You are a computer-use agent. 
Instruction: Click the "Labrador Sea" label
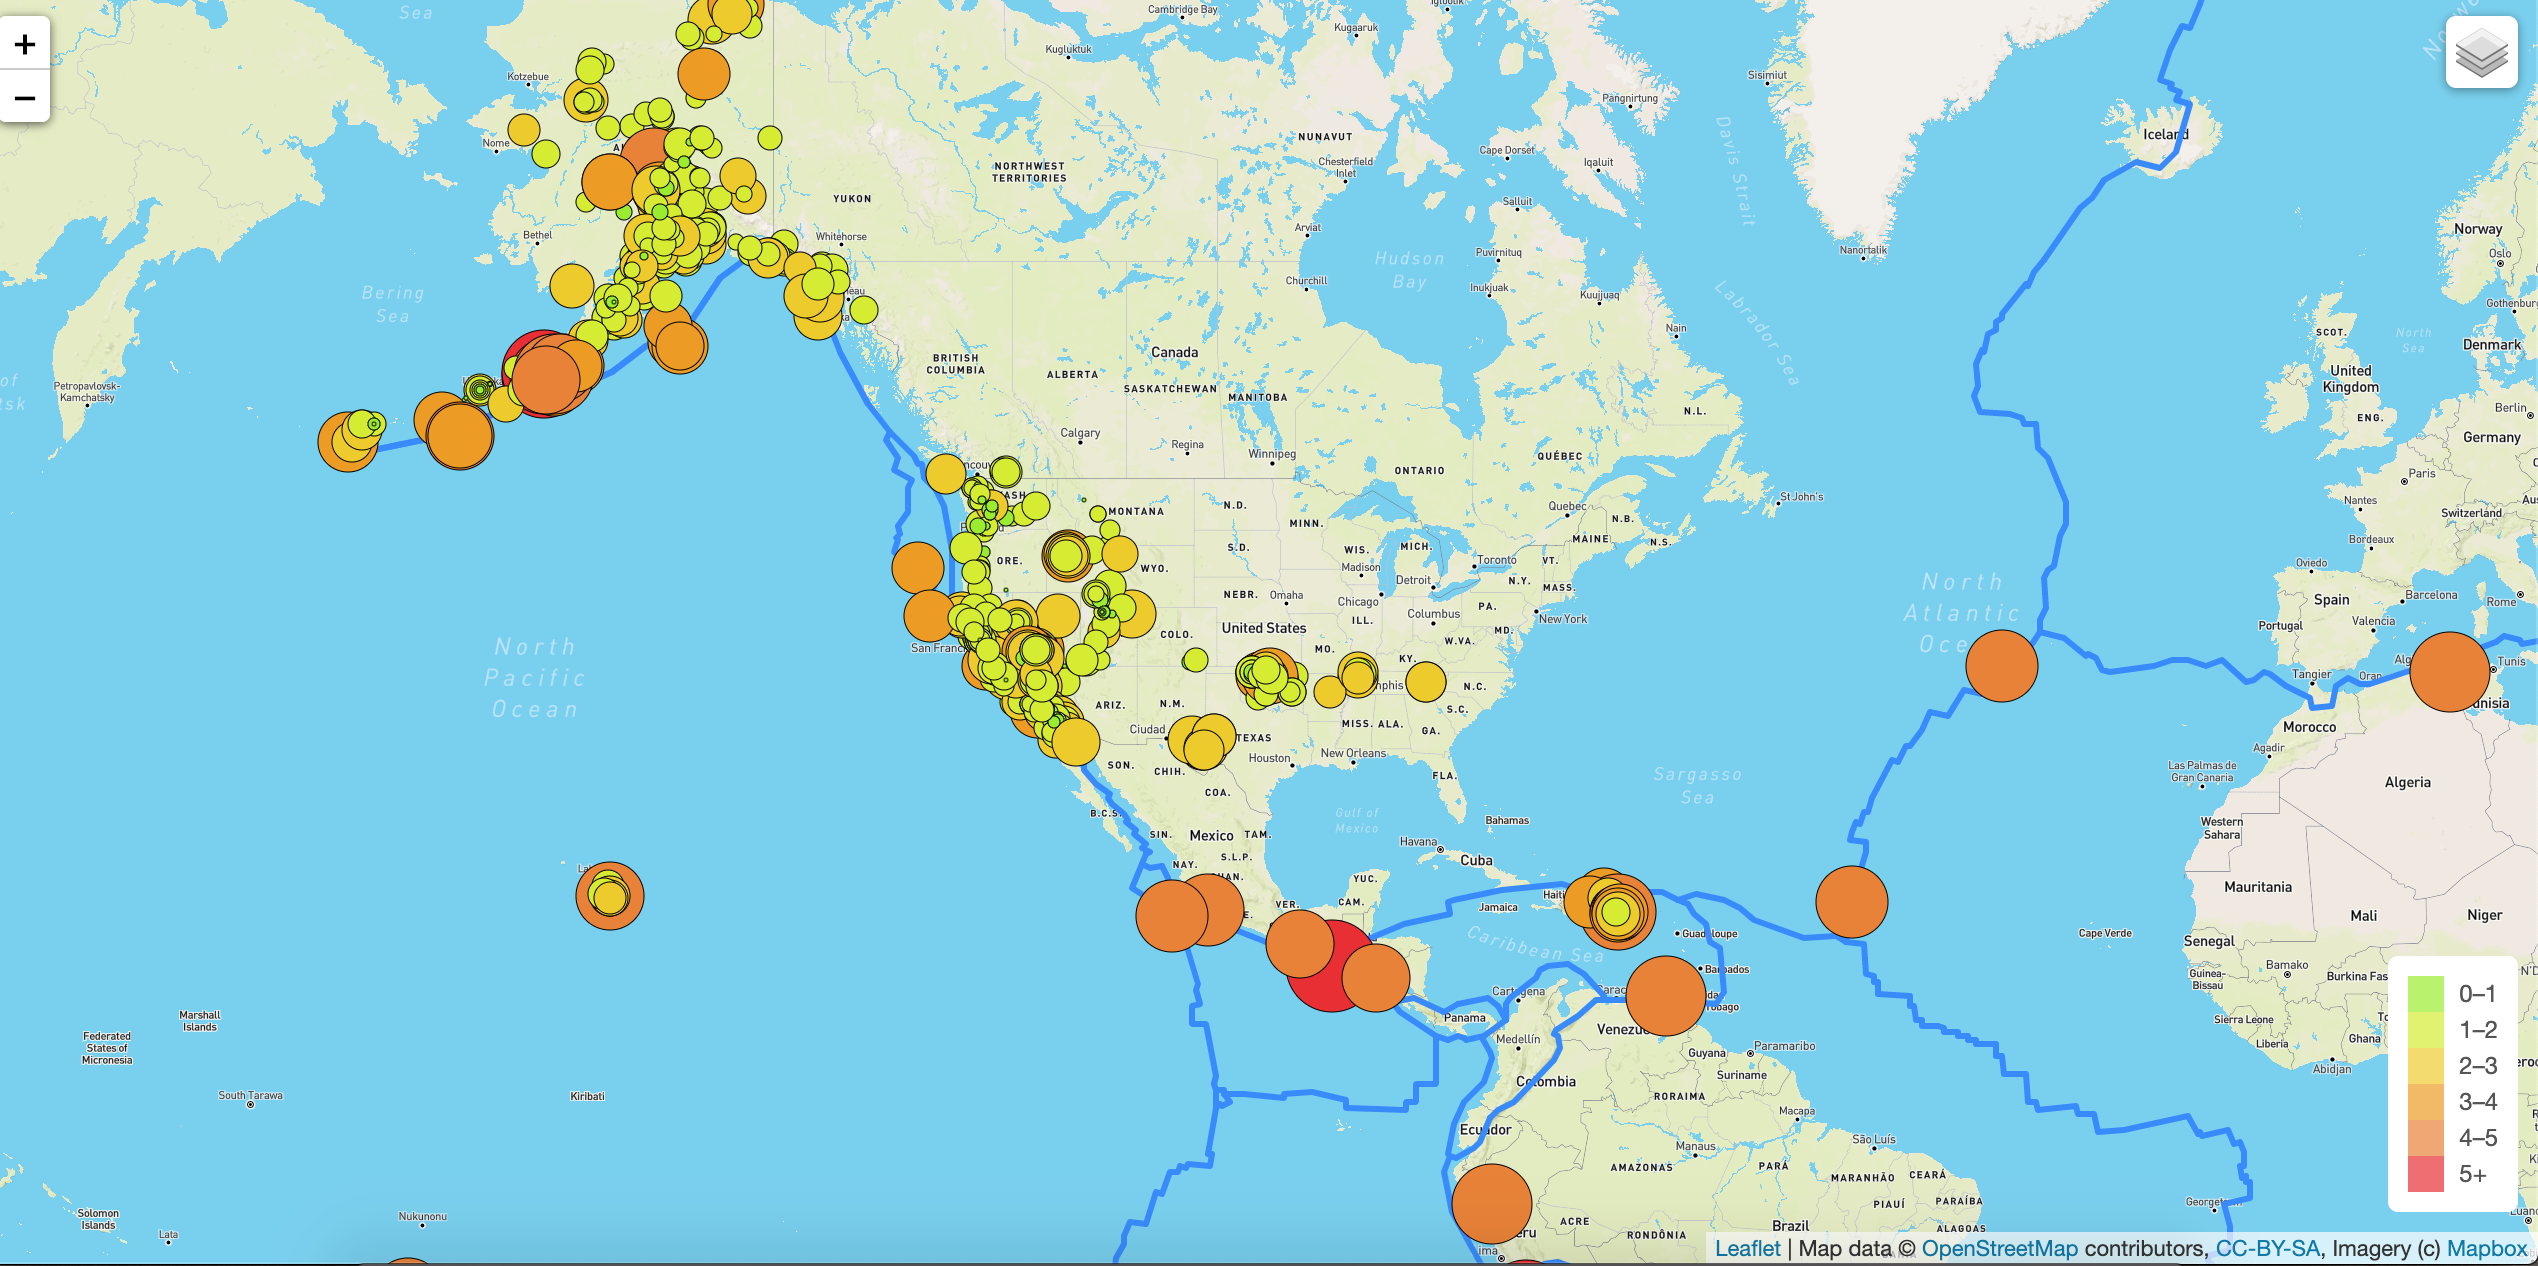point(1757,333)
